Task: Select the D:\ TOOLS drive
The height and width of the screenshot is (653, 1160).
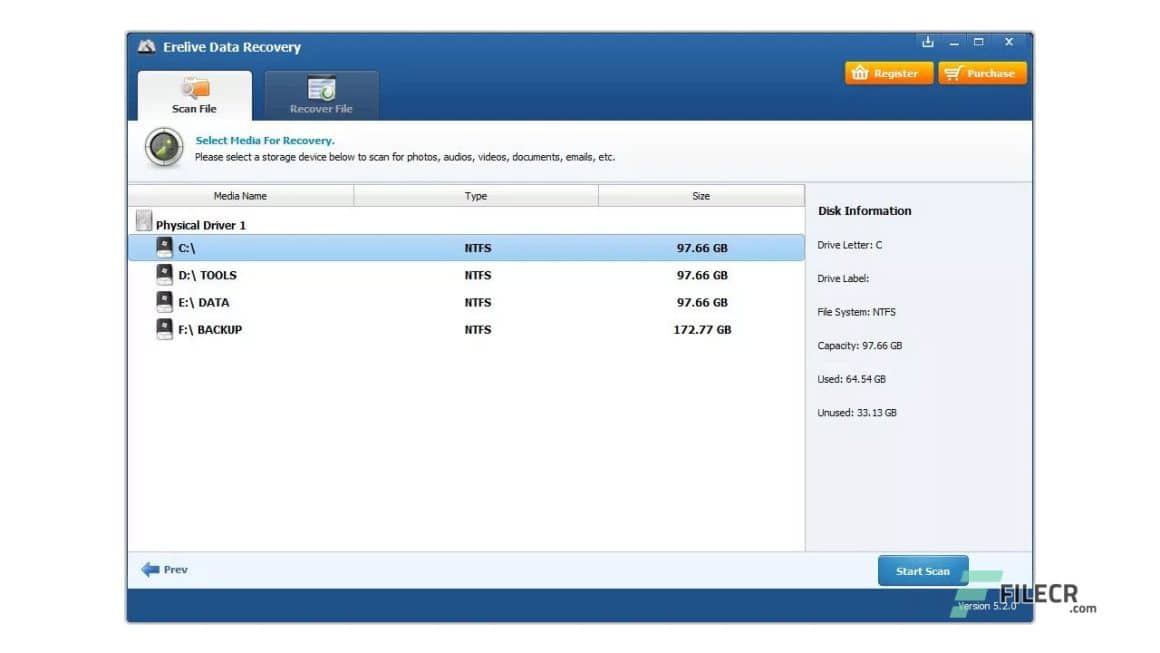Action: pyautogui.click(x=466, y=275)
